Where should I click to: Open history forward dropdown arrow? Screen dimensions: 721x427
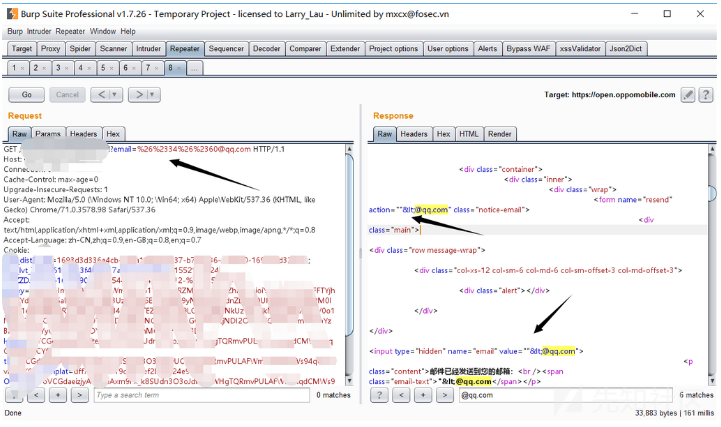pyautogui.click(x=153, y=94)
